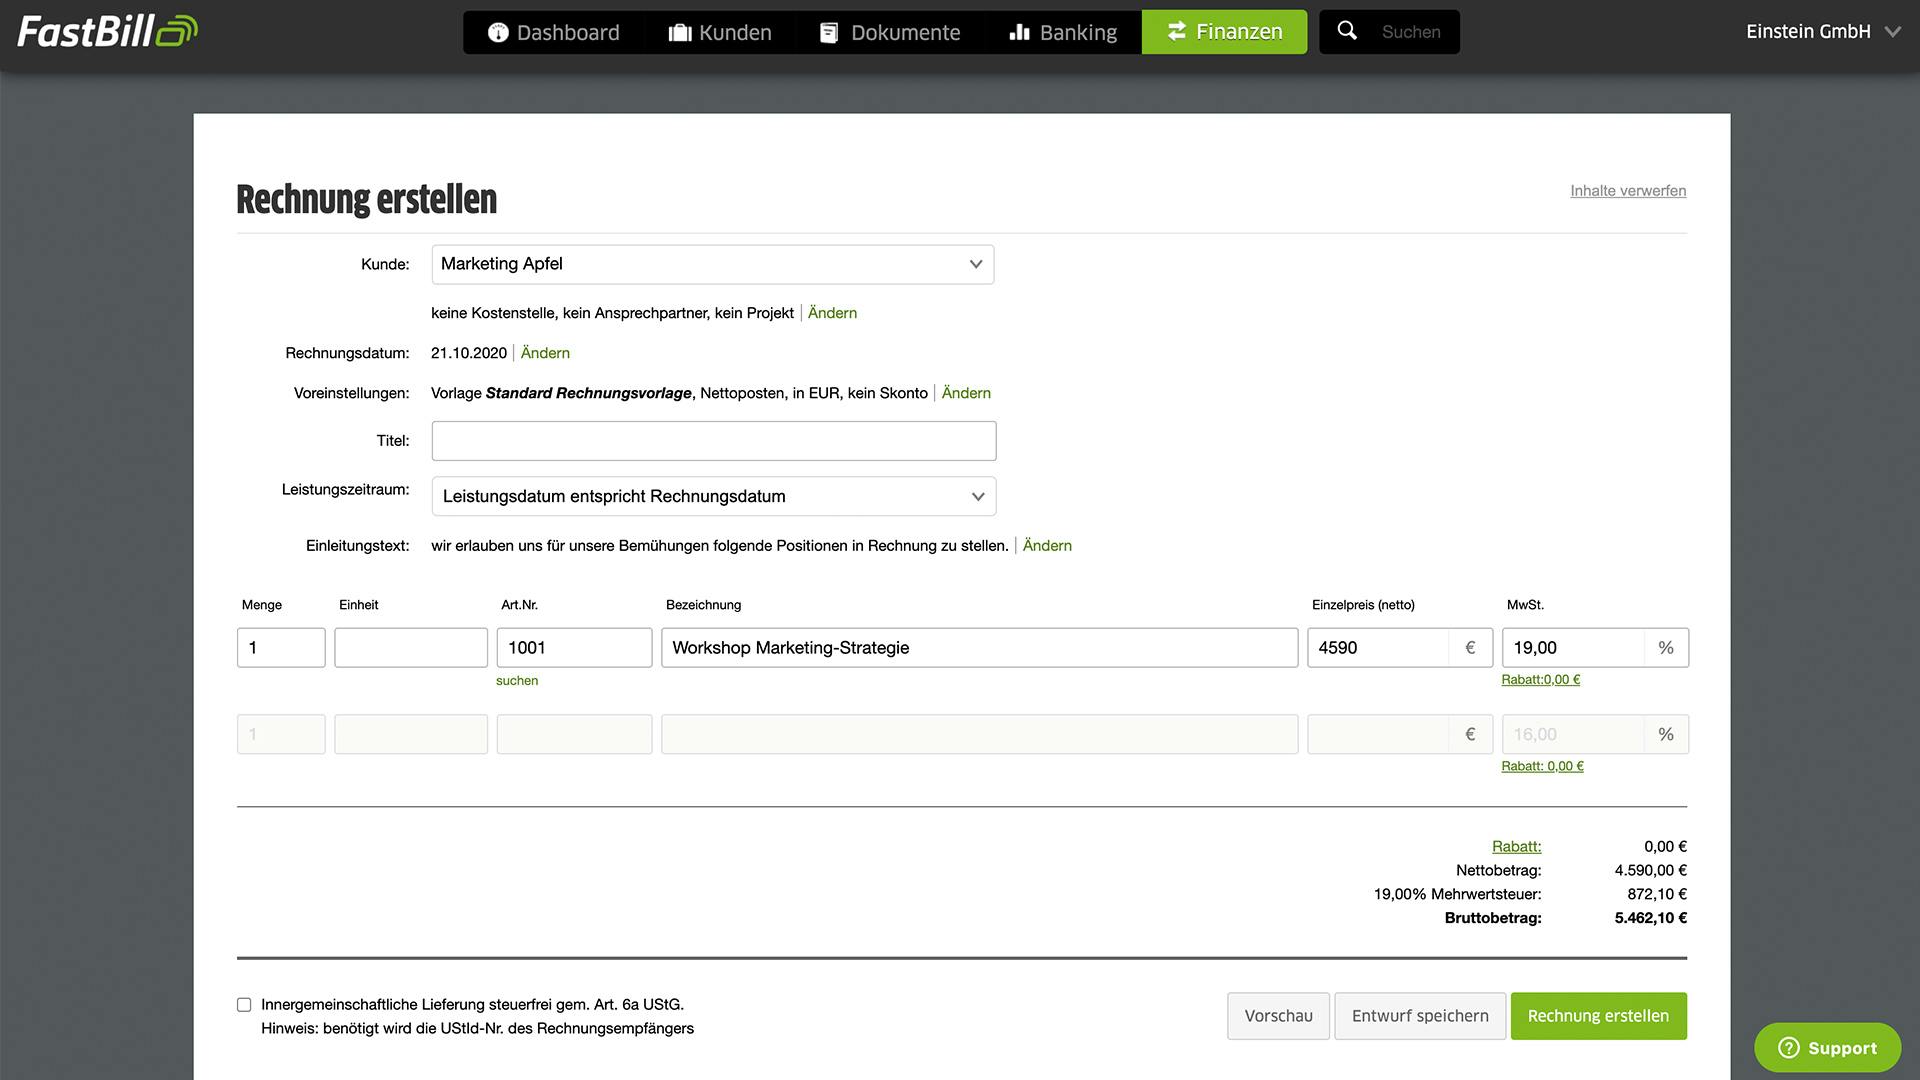Viewport: 1920px width, 1080px height.
Task: Click the Support question mark icon
Action: click(1789, 1047)
